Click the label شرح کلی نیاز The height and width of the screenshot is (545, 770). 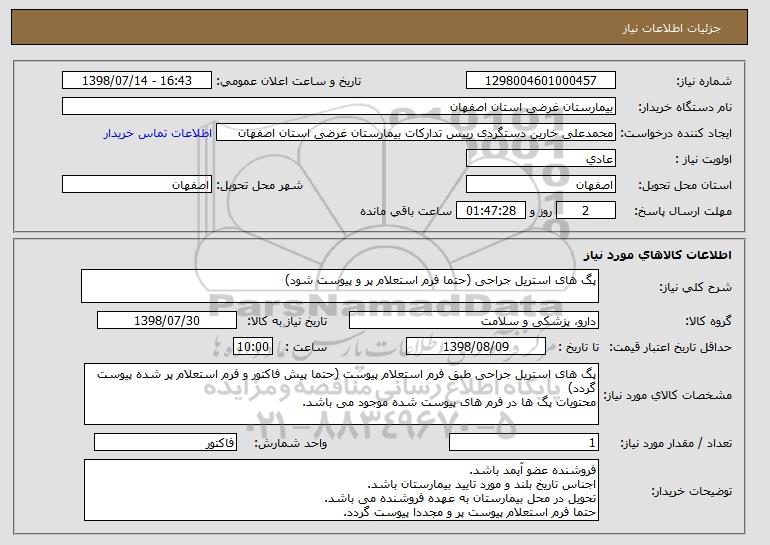695,287
